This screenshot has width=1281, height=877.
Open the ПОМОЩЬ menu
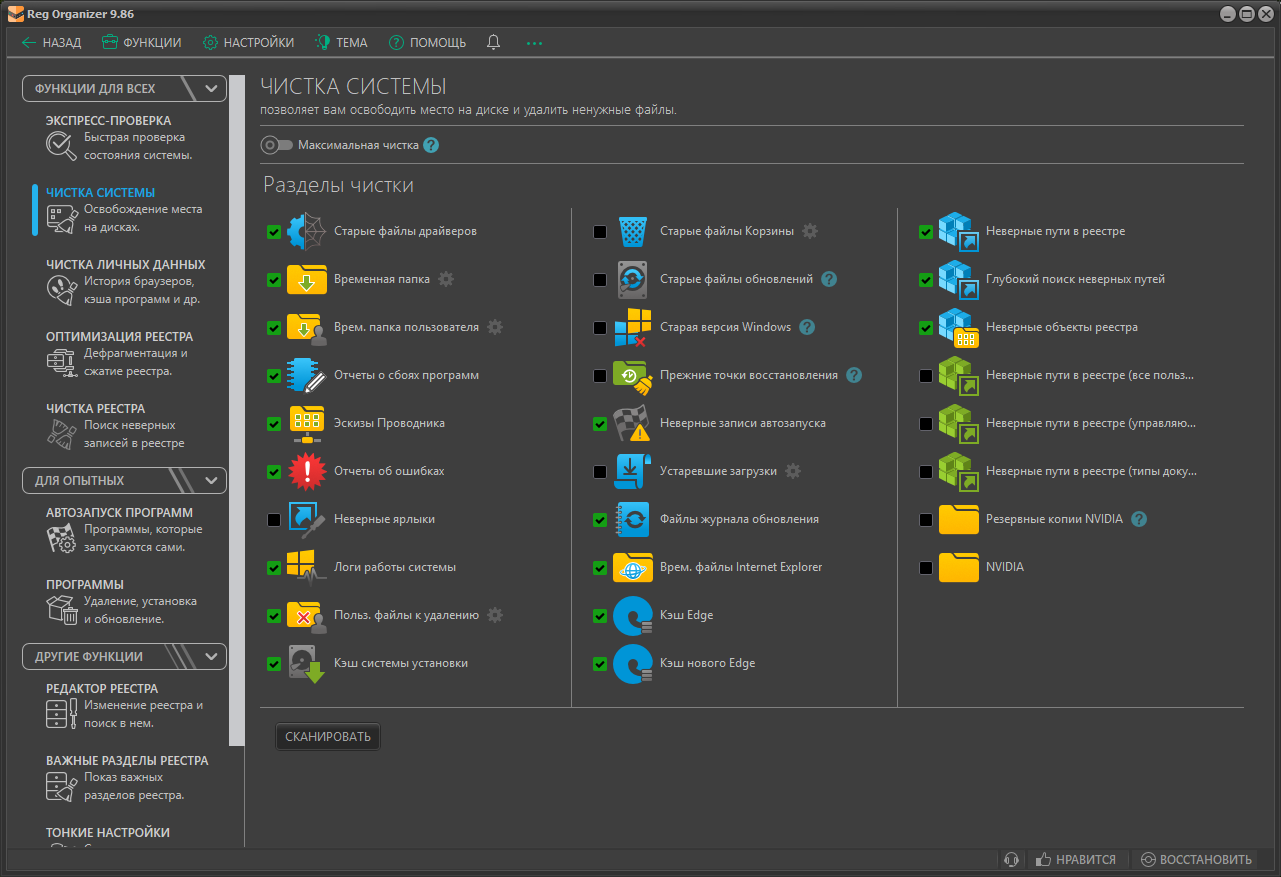[427, 43]
